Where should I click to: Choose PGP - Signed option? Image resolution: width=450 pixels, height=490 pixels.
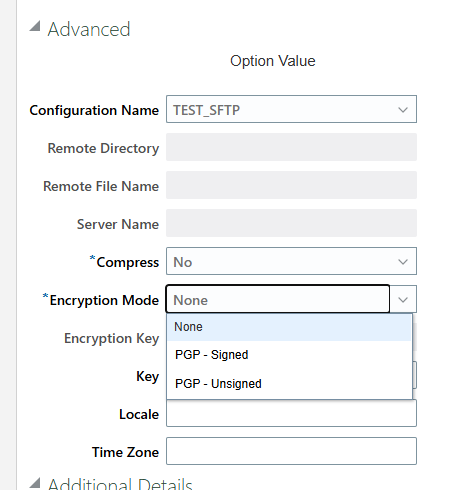[289, 355]
